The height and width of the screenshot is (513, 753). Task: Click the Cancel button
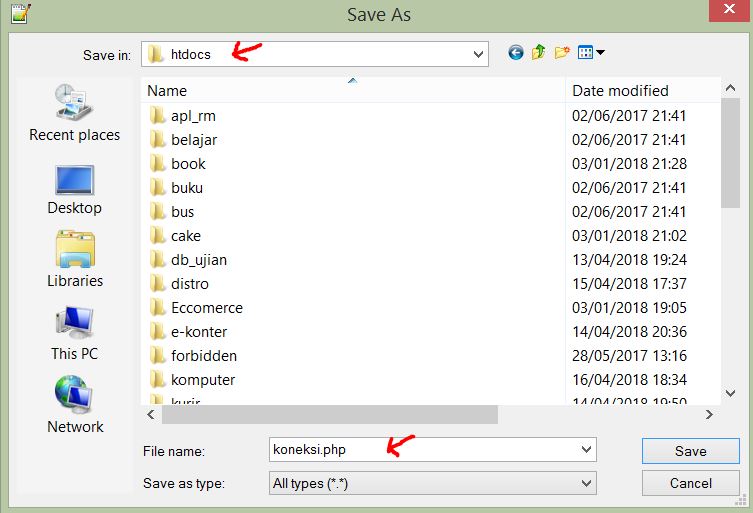(x=691, y=483)
